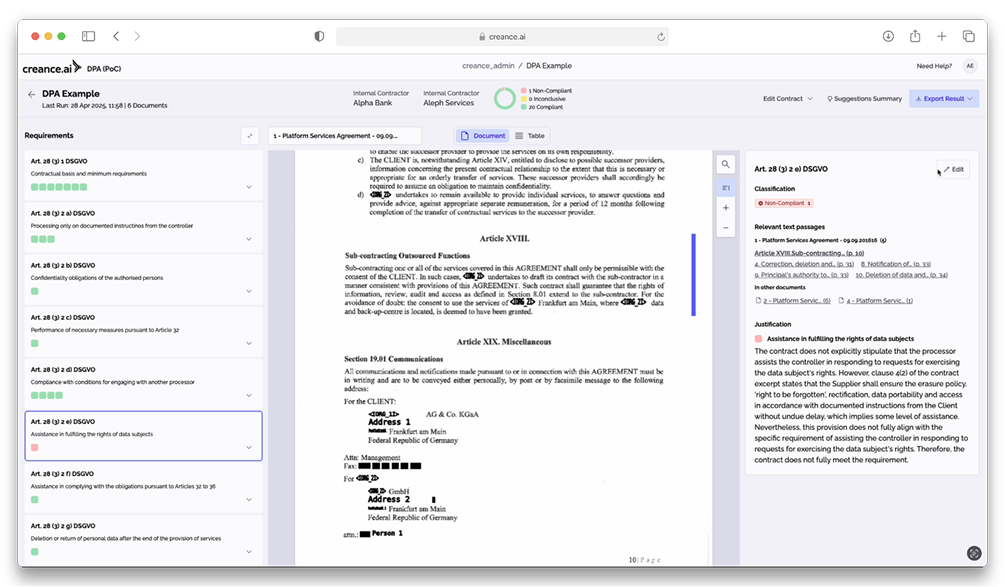Screen dimensions: 1005x587
Task: Click the red Assistance justification marker
Action: (x=758, y=339)
